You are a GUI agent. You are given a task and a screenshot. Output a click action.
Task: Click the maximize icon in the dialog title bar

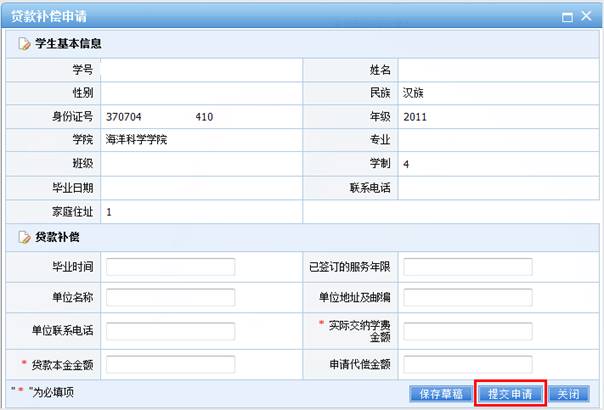[568, 17]
